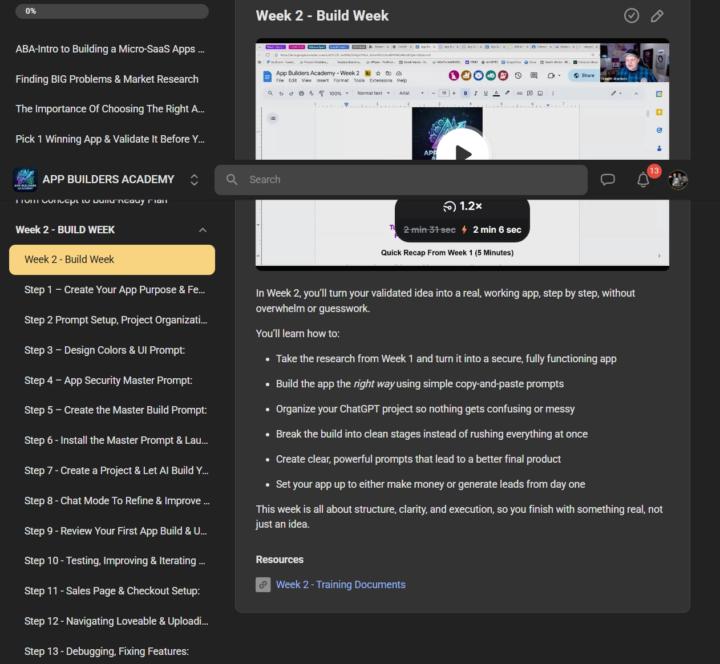Viewport: 720px width, 664px height.
Task: Select Step 3 – Design Colors & UI Prompt
Action: tap(104, 350)
